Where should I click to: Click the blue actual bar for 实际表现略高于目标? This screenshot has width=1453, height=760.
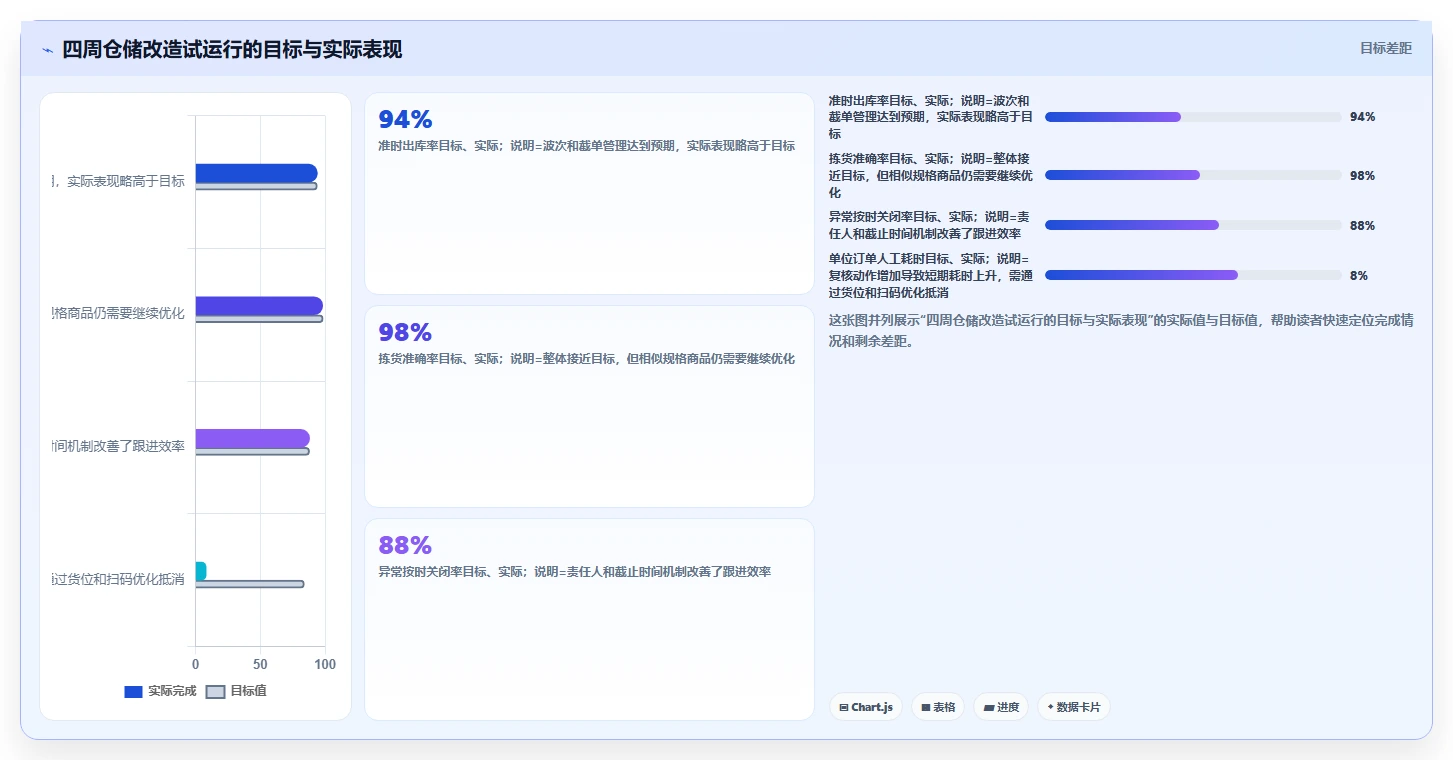(x=256, y=173)
